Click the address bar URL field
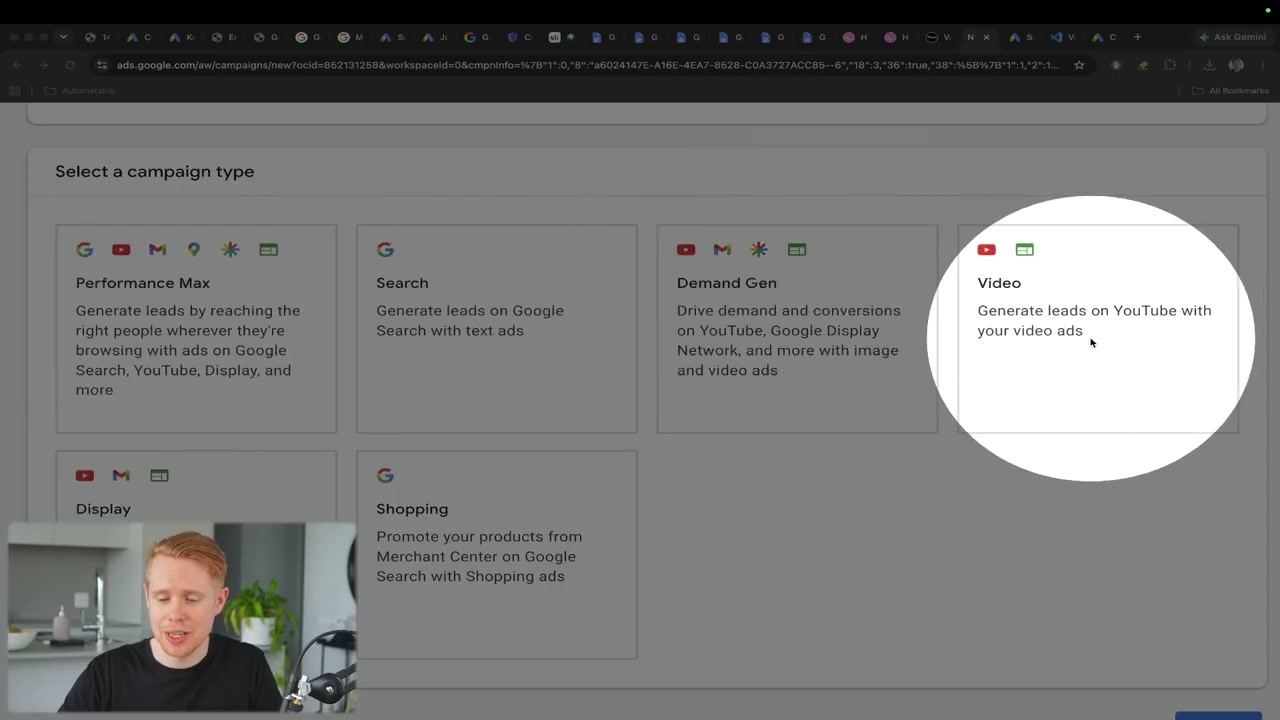The image size is (1280, 720). pyautogui.click(x=587, y=65)
